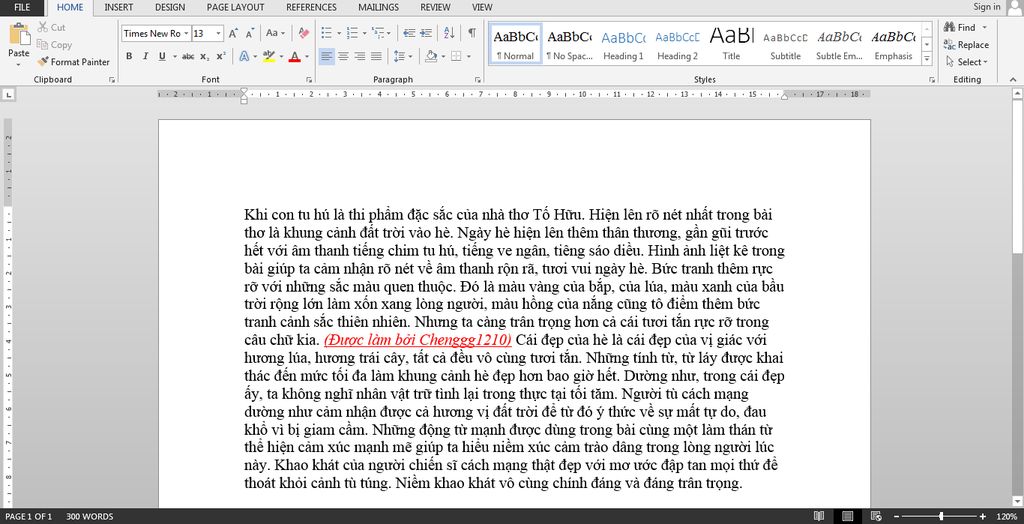Open the Select dropdown in Editing
This screenshot has width=1024, height=524.
[x=967, y=62]
